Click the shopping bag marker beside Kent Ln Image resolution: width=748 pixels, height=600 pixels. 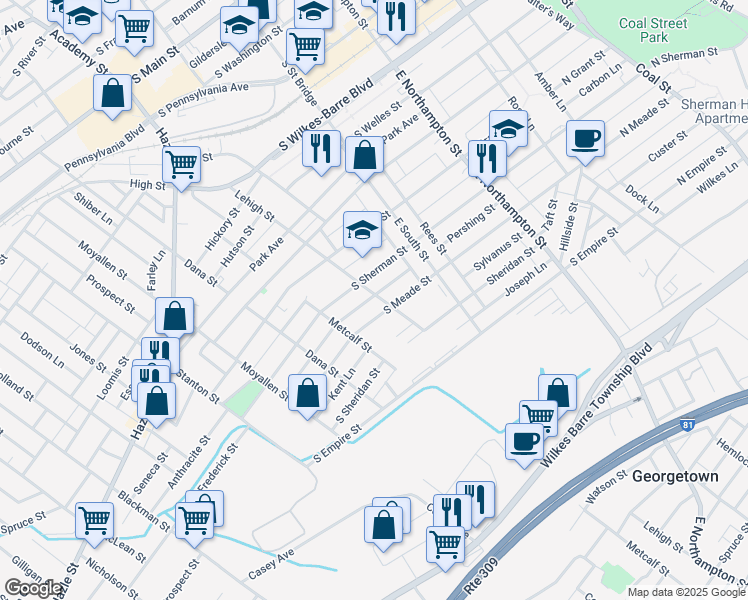tap(308, 393)
